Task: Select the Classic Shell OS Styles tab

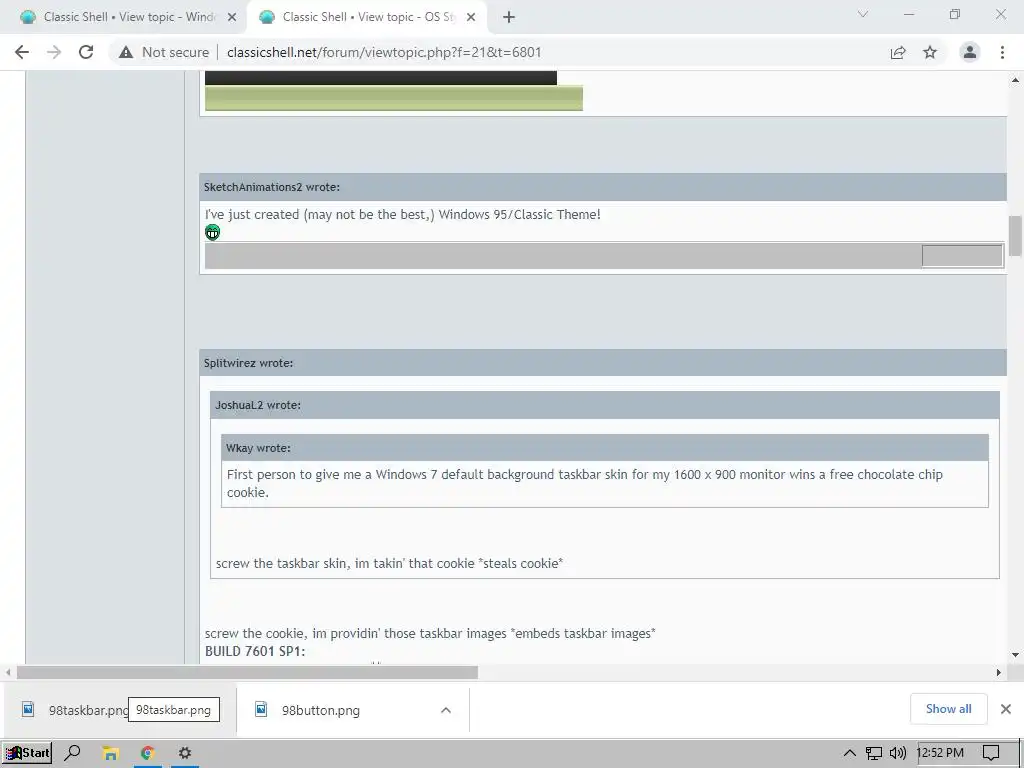Action: click(x=366, y=17)
